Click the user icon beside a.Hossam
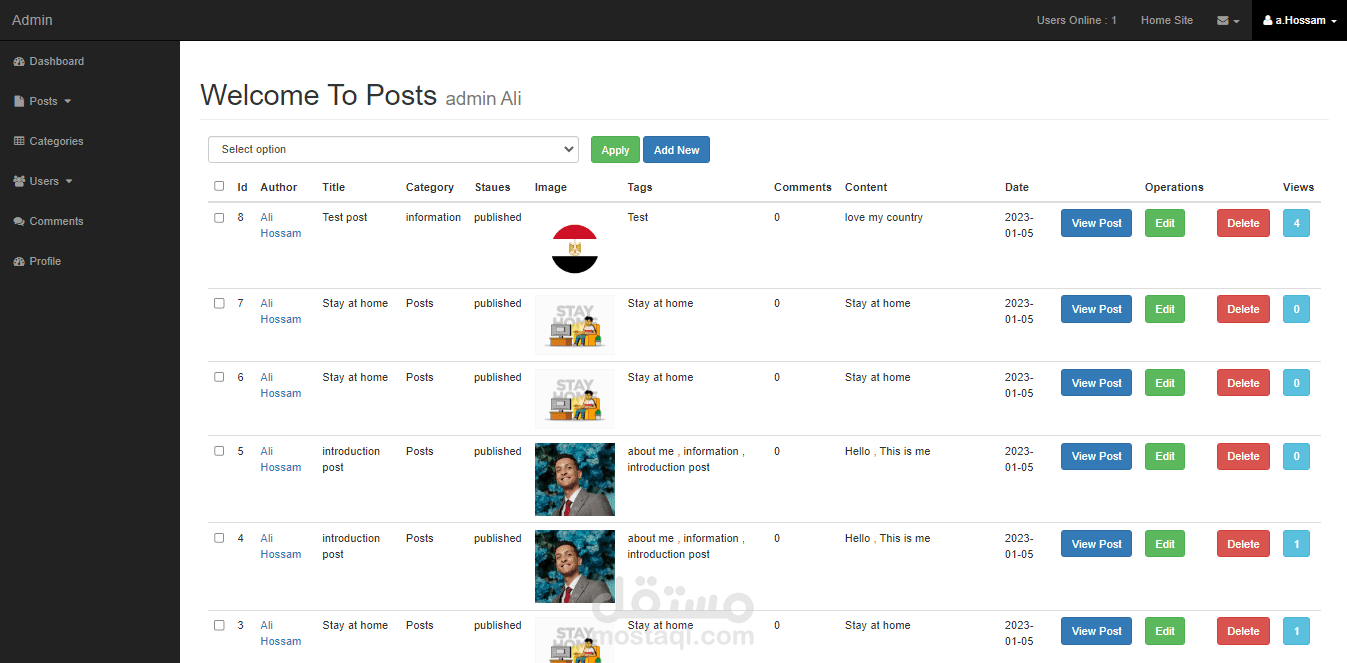 coord(1268,20)
